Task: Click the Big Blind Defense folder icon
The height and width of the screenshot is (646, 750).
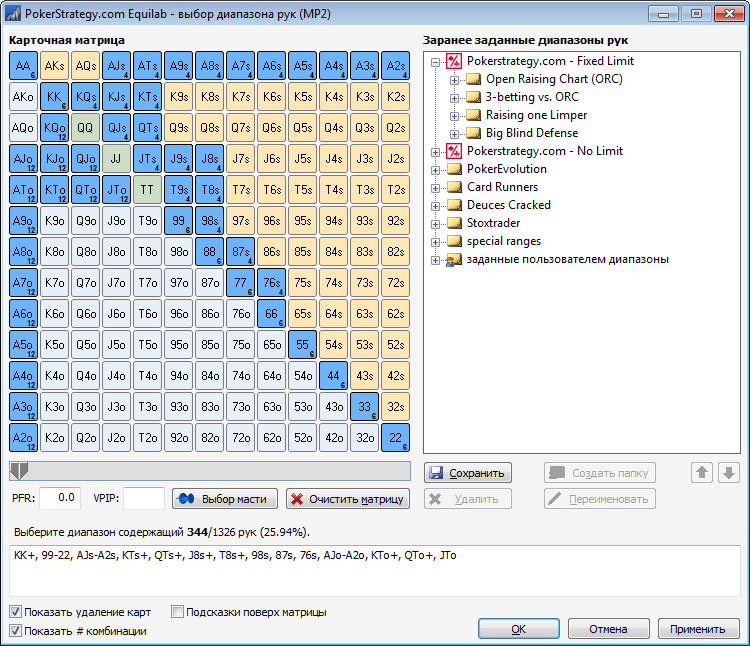Action: pos(473,133)
